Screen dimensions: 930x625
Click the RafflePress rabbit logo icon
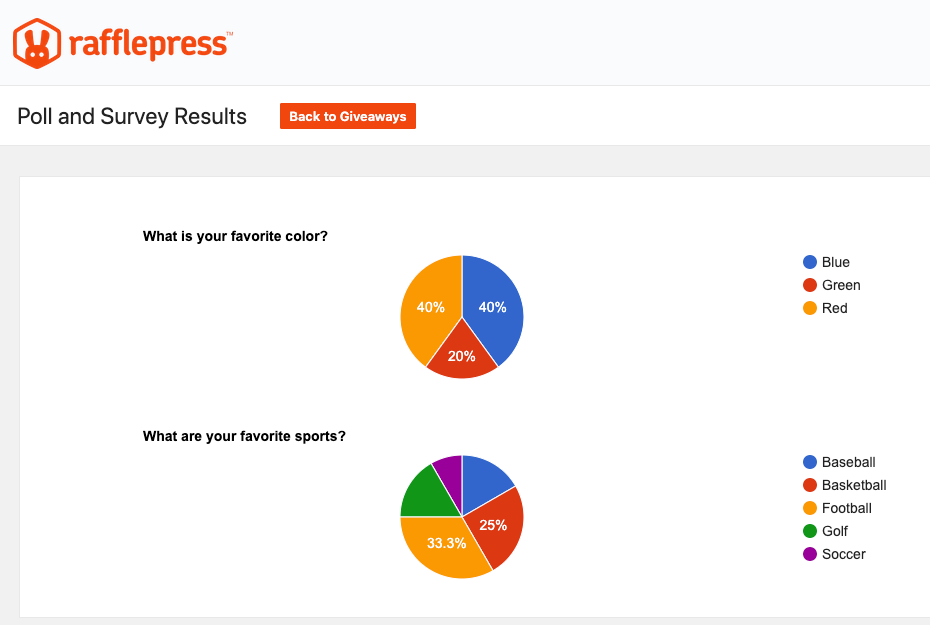37,43
